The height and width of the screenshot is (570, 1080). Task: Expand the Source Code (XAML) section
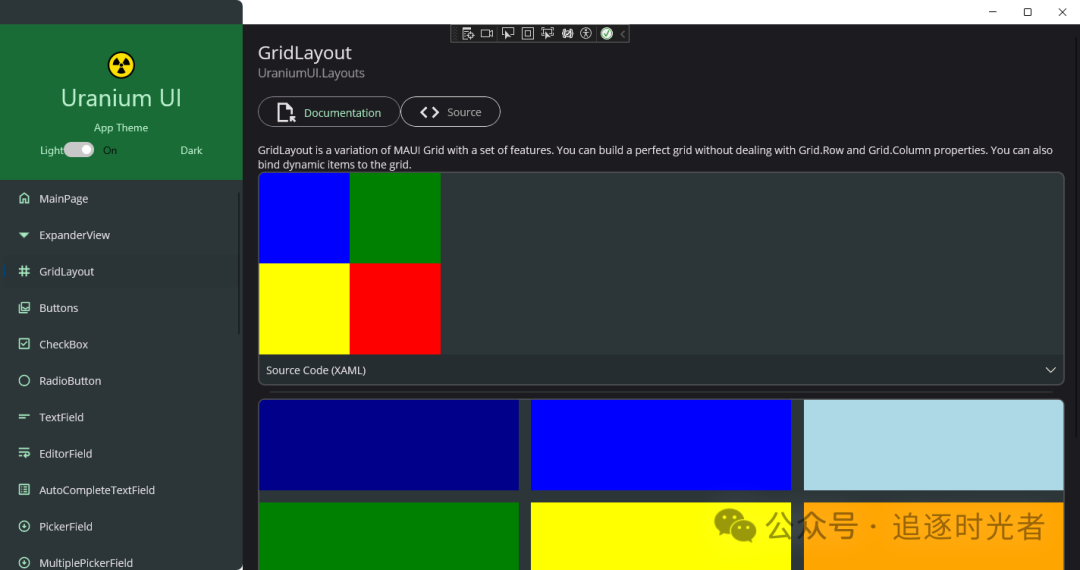pos(1050,370)
